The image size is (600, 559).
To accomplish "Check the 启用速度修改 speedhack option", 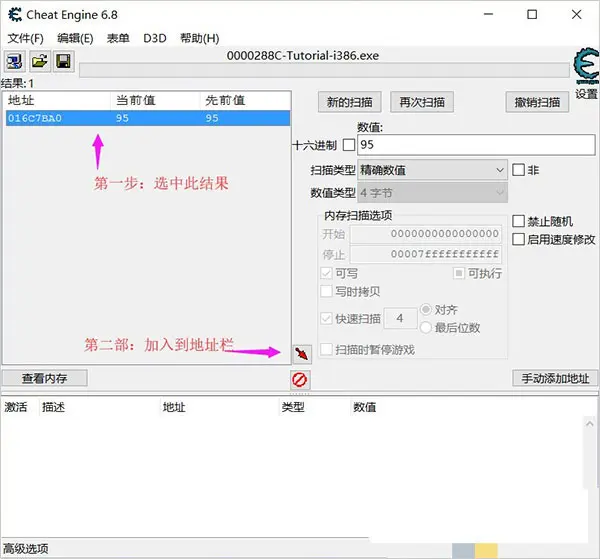I will (x=518, y=239).
